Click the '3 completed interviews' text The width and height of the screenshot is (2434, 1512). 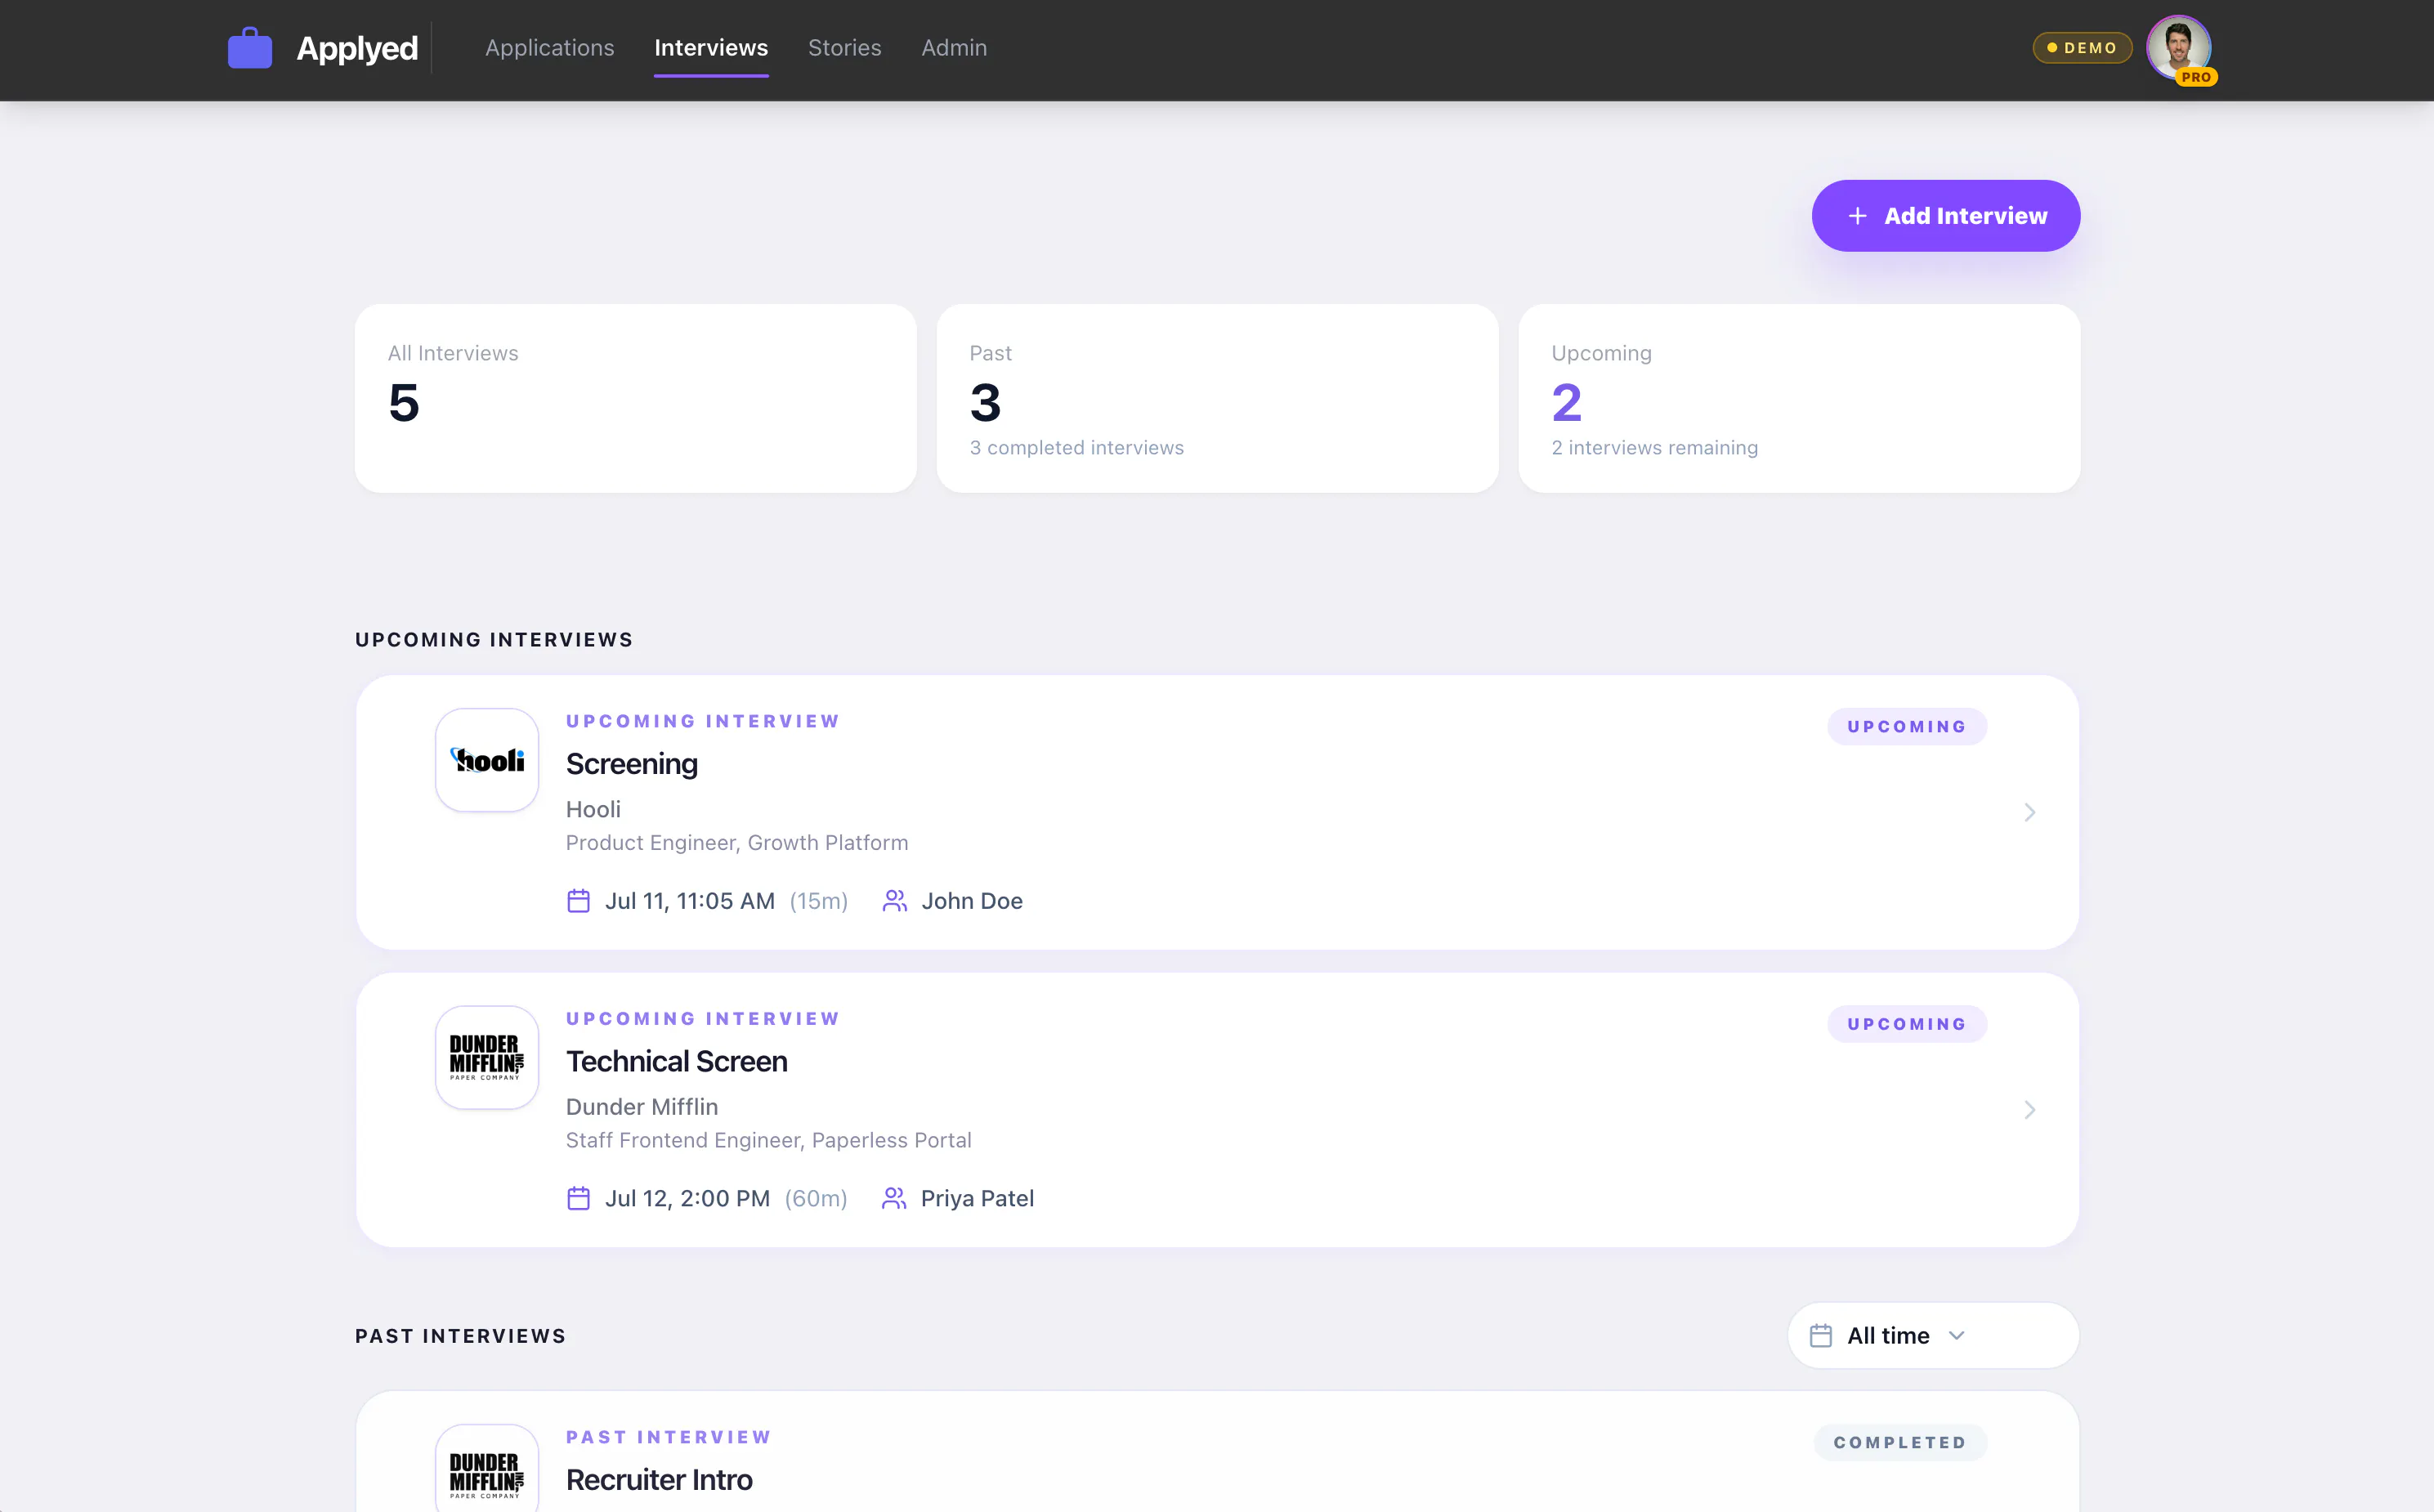[1077, 448]
